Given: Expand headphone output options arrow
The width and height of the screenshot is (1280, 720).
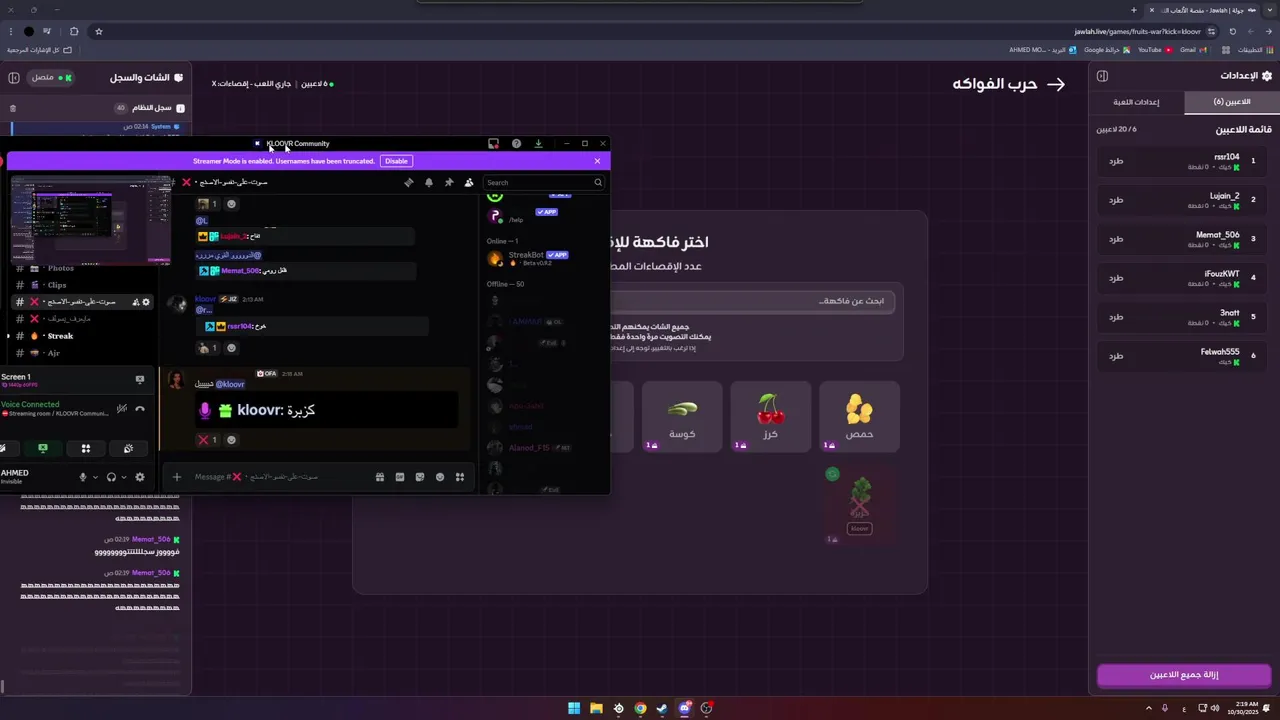Looking at the screenshot, I should [123, 477].
